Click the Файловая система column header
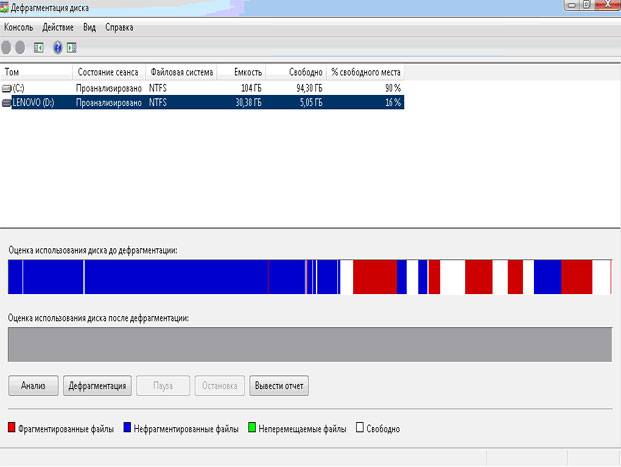621x467 pixels. point(180,73)
